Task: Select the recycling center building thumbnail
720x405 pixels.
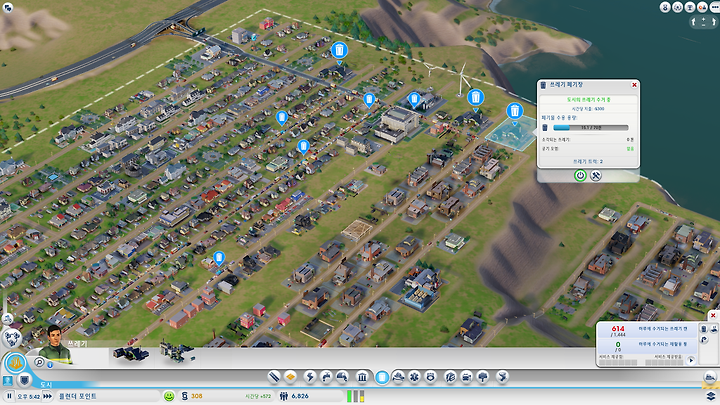Action: coord(177,352)
